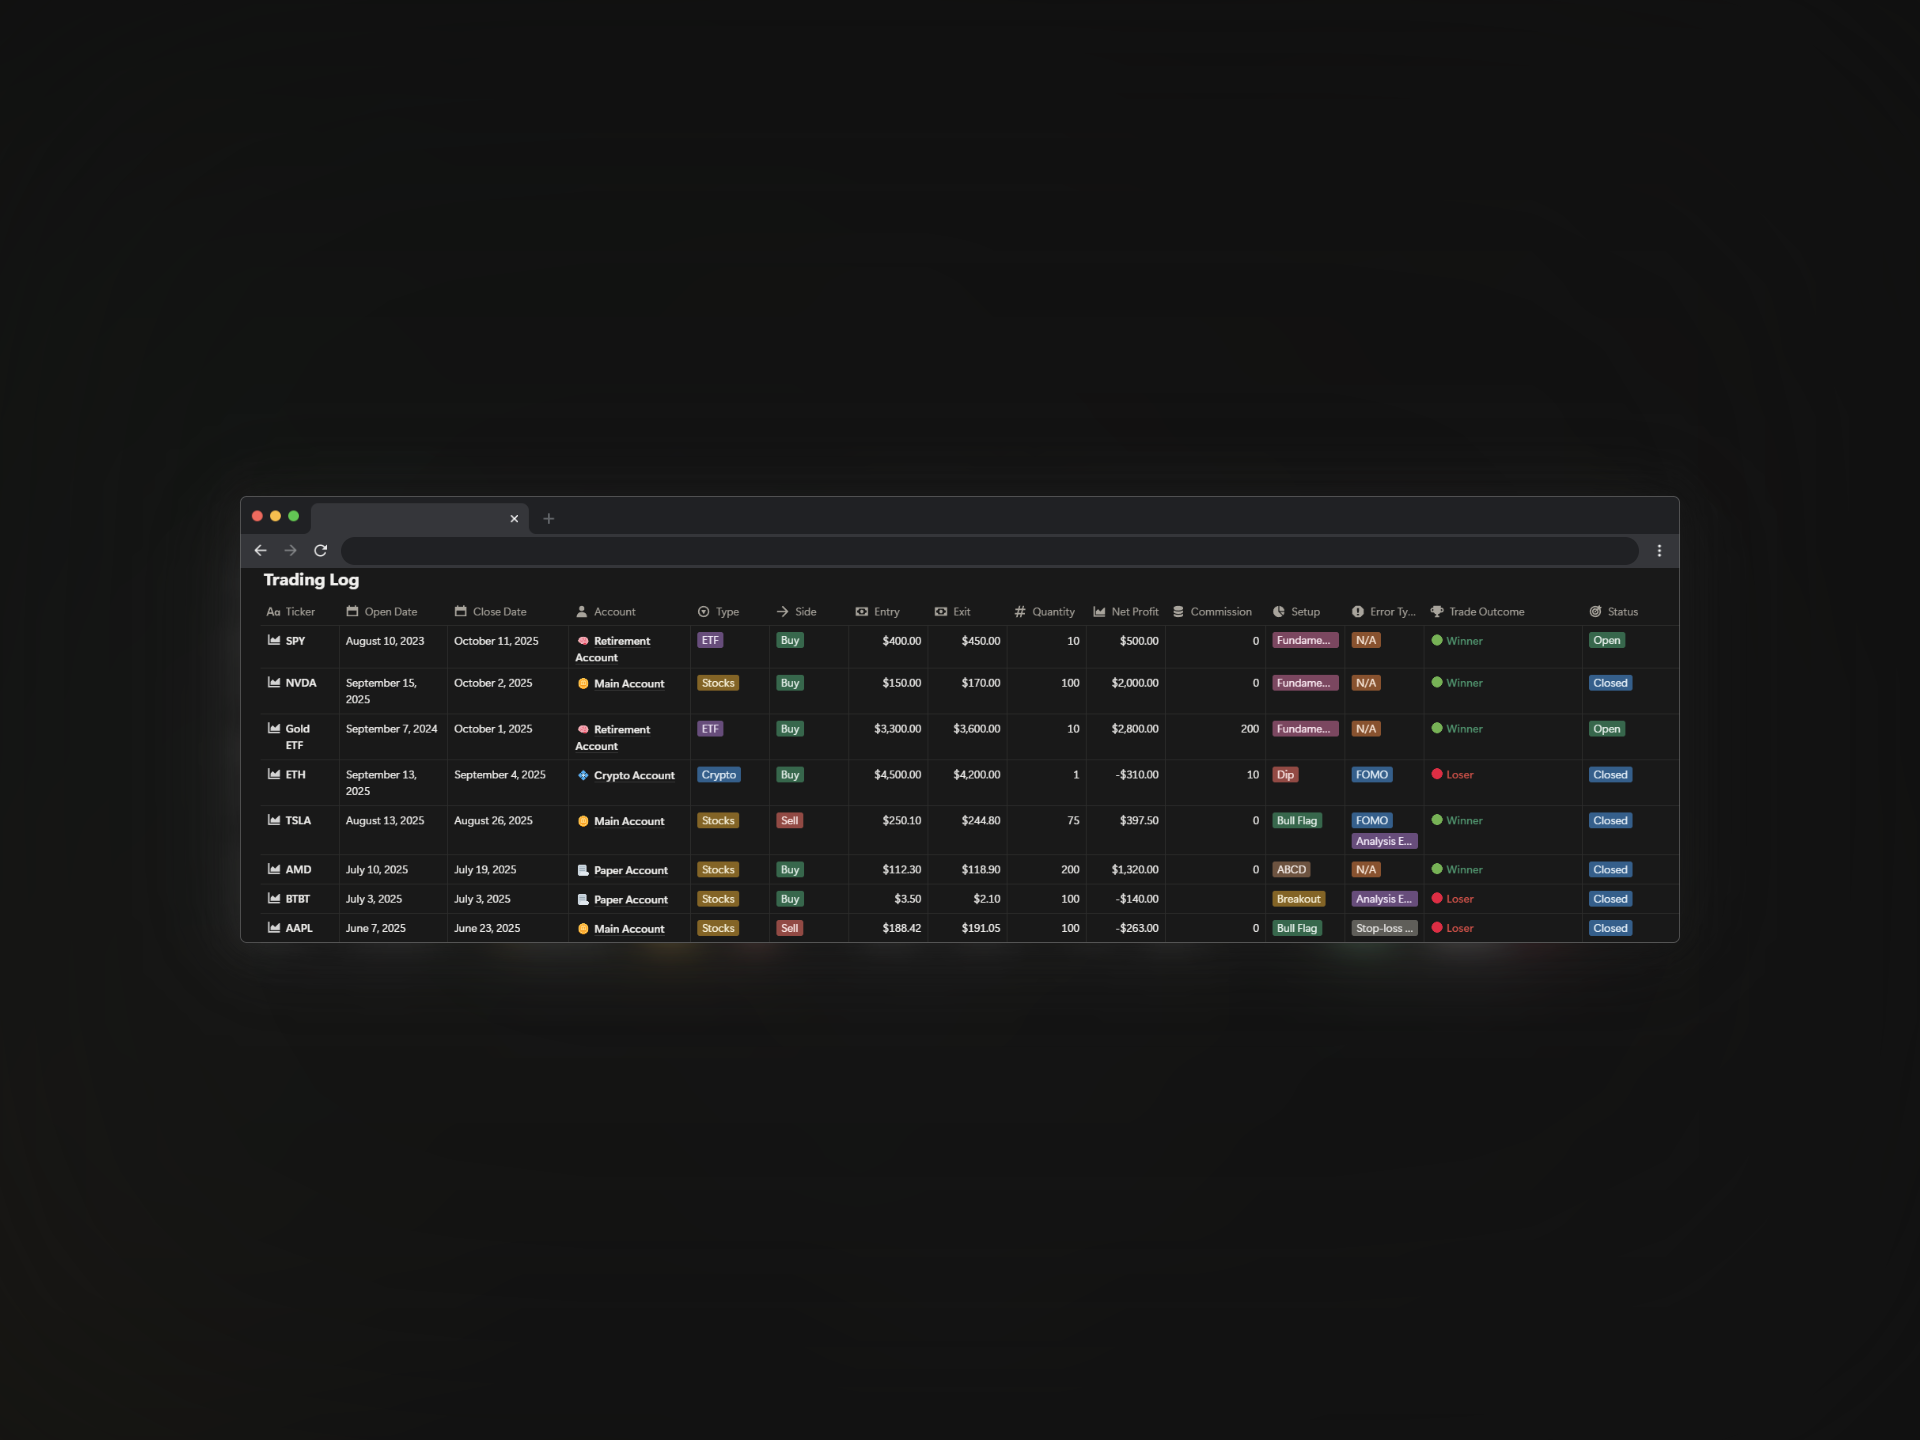This screenshot has height=1440, width=1920.
Task: Select the $118.90 exit cell
Action: coord(981,870)
